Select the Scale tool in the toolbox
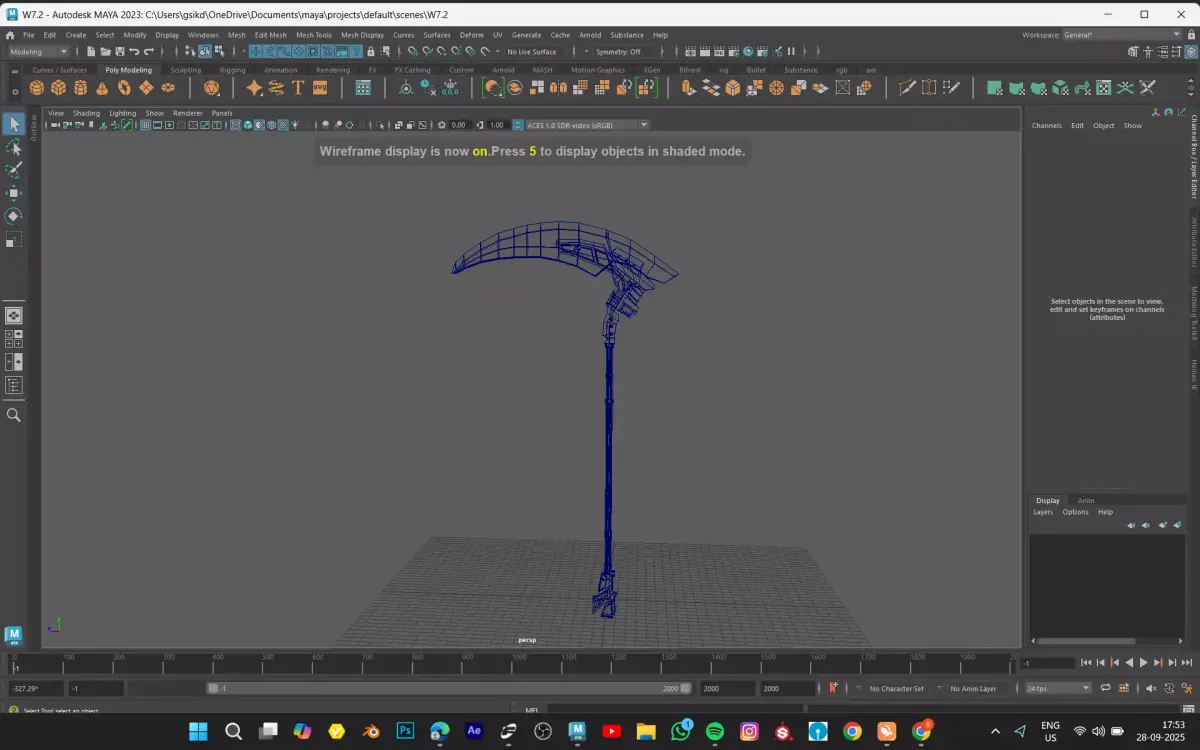This screenshot has width=1200, height=750. pyautogui.click(x=14, y=239)
